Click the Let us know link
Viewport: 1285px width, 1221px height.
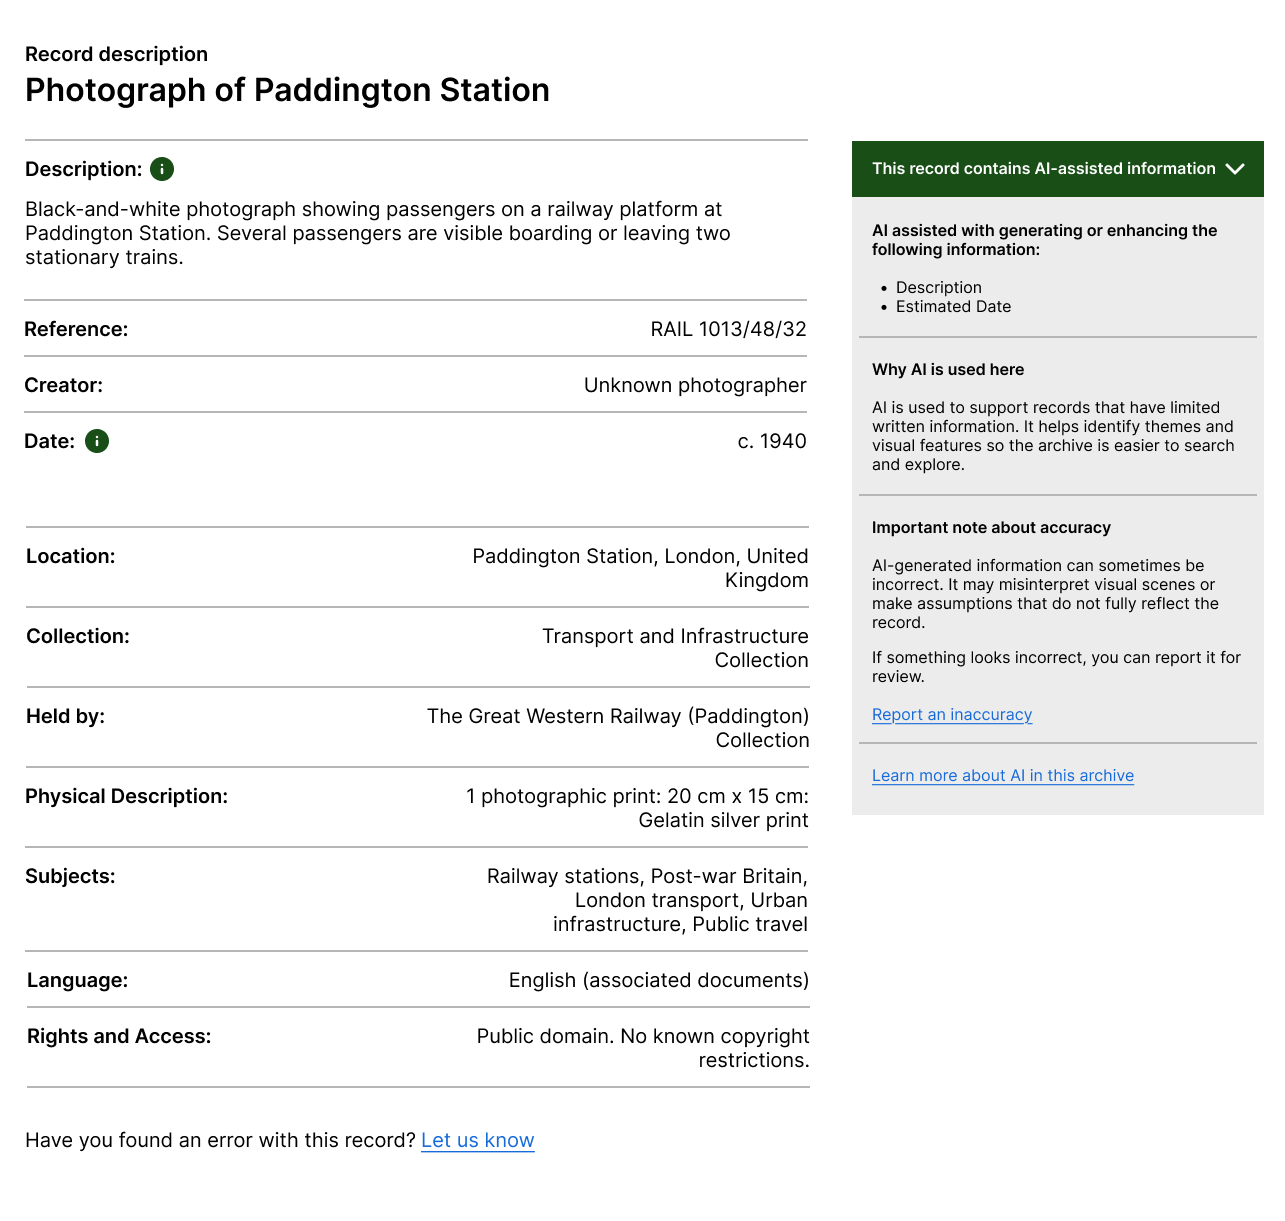[478, 1140]
